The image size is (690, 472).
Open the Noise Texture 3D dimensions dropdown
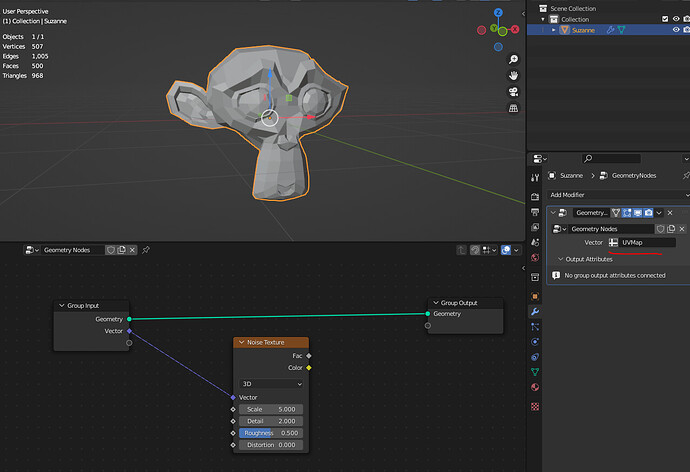(271, 384)
